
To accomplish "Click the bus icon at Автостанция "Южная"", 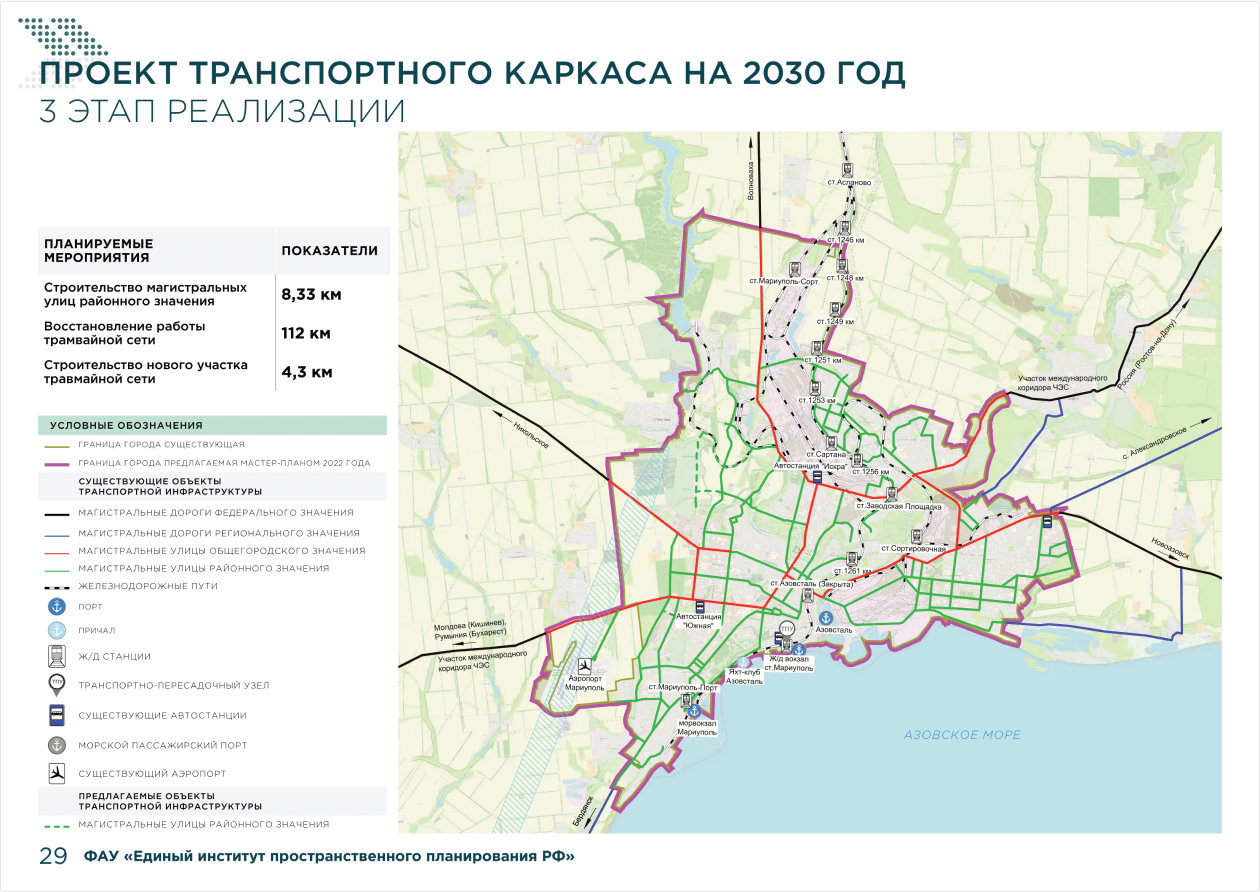I will (x=699, y=606).
